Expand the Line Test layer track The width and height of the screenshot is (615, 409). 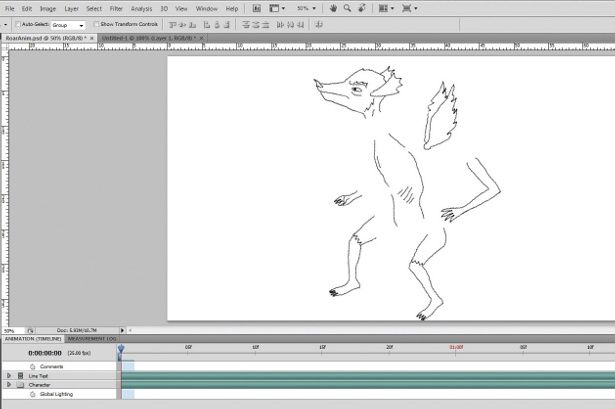(x=9, y=376)
